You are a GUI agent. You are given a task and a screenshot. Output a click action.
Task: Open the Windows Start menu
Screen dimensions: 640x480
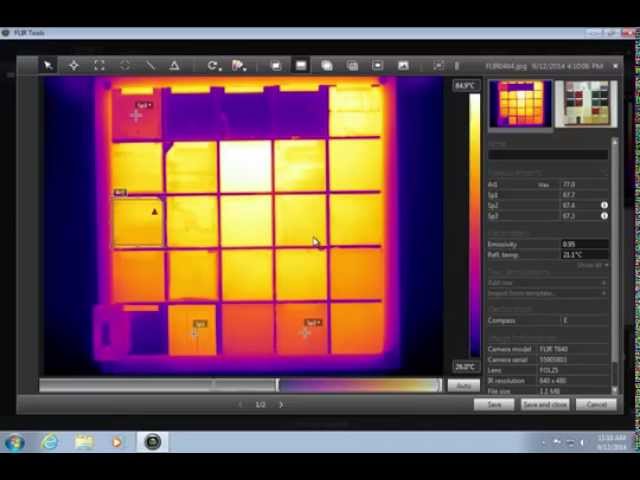click(15, 442)
